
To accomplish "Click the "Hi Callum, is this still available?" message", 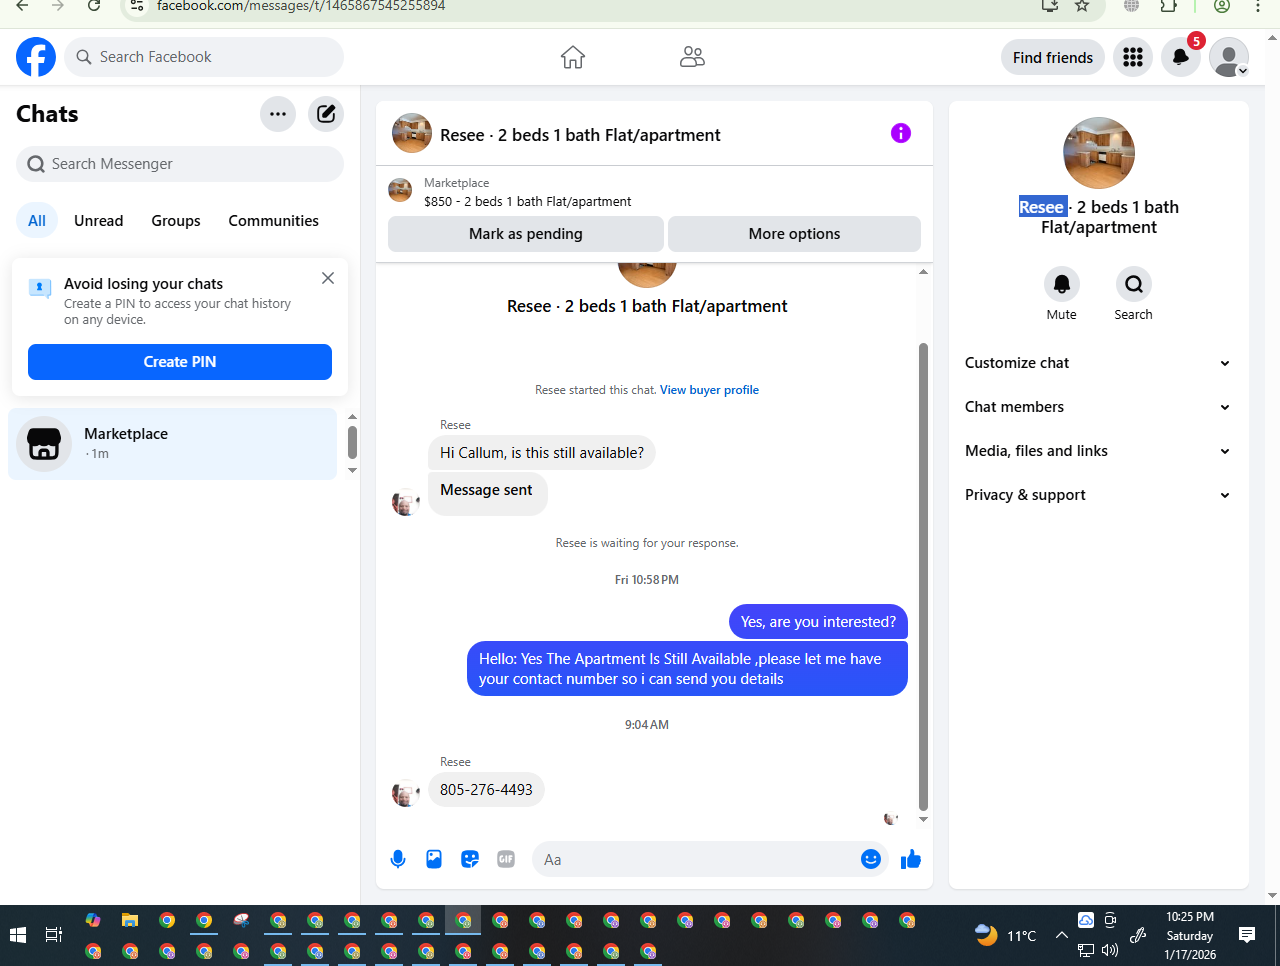I will click(542, 453).
